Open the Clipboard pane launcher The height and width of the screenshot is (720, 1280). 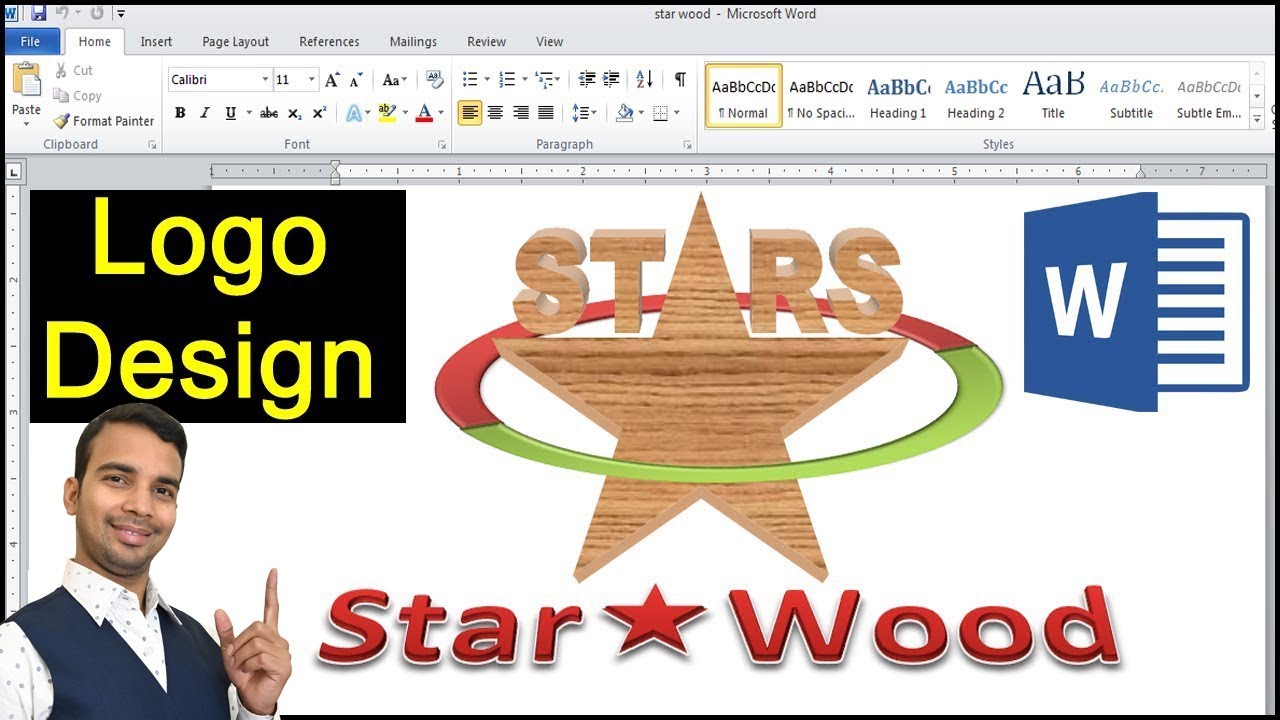(x=153, y=145)
